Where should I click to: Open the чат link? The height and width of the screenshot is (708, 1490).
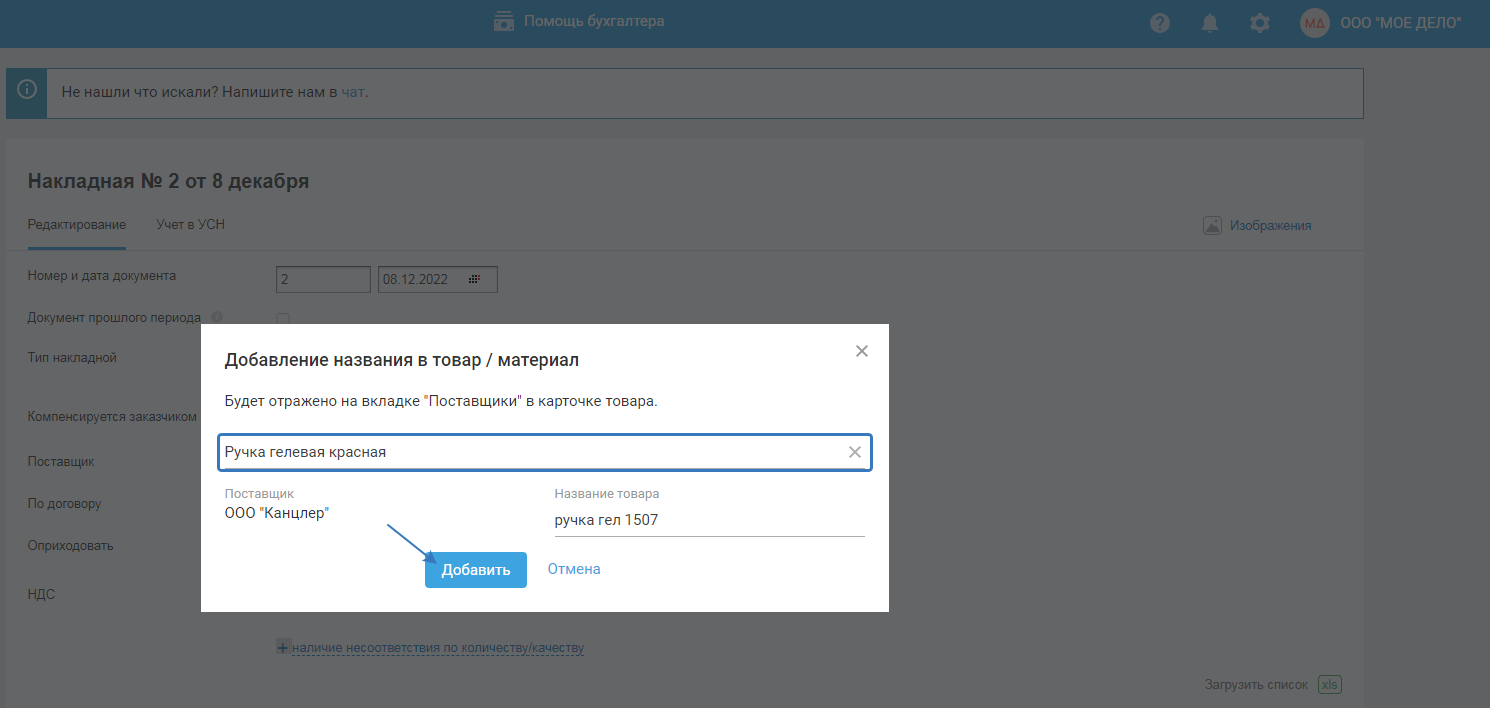[x=353, y=91]
